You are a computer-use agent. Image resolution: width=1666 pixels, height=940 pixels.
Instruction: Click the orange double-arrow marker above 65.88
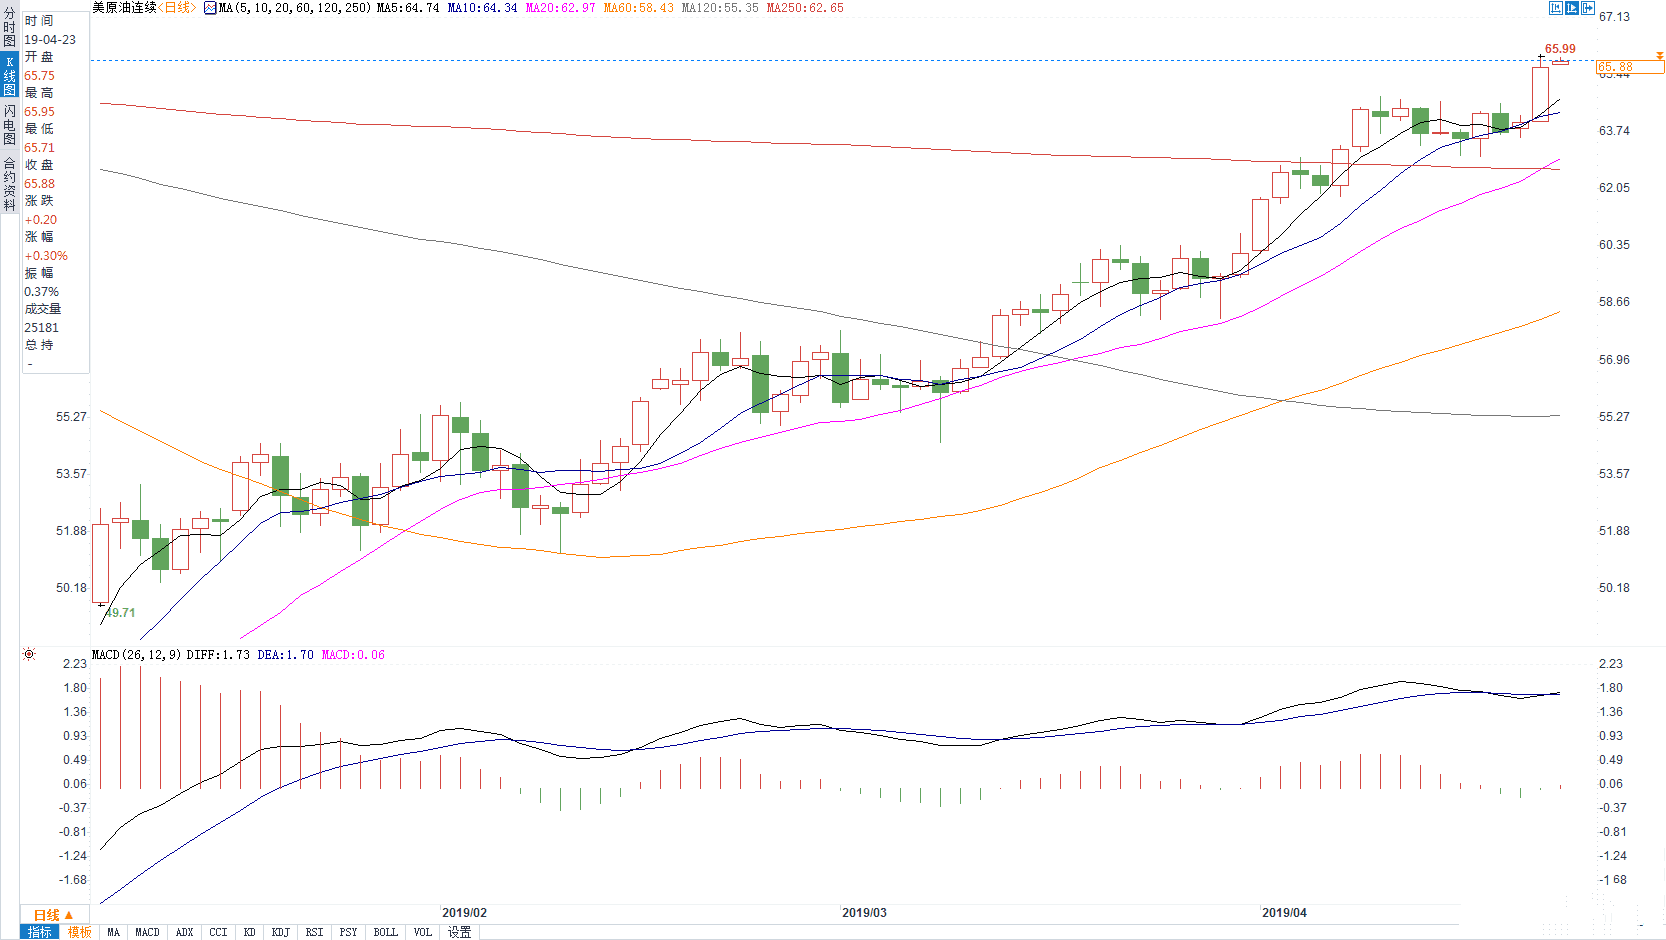pos(1659,56)
